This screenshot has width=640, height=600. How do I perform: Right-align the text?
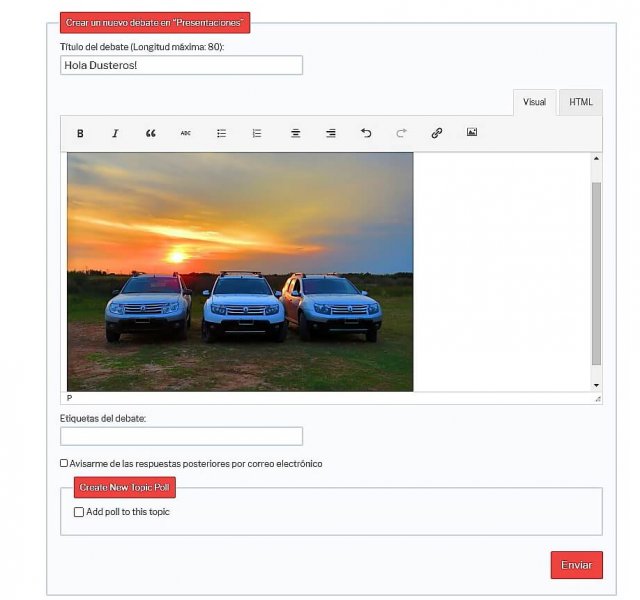pos(331,133)
